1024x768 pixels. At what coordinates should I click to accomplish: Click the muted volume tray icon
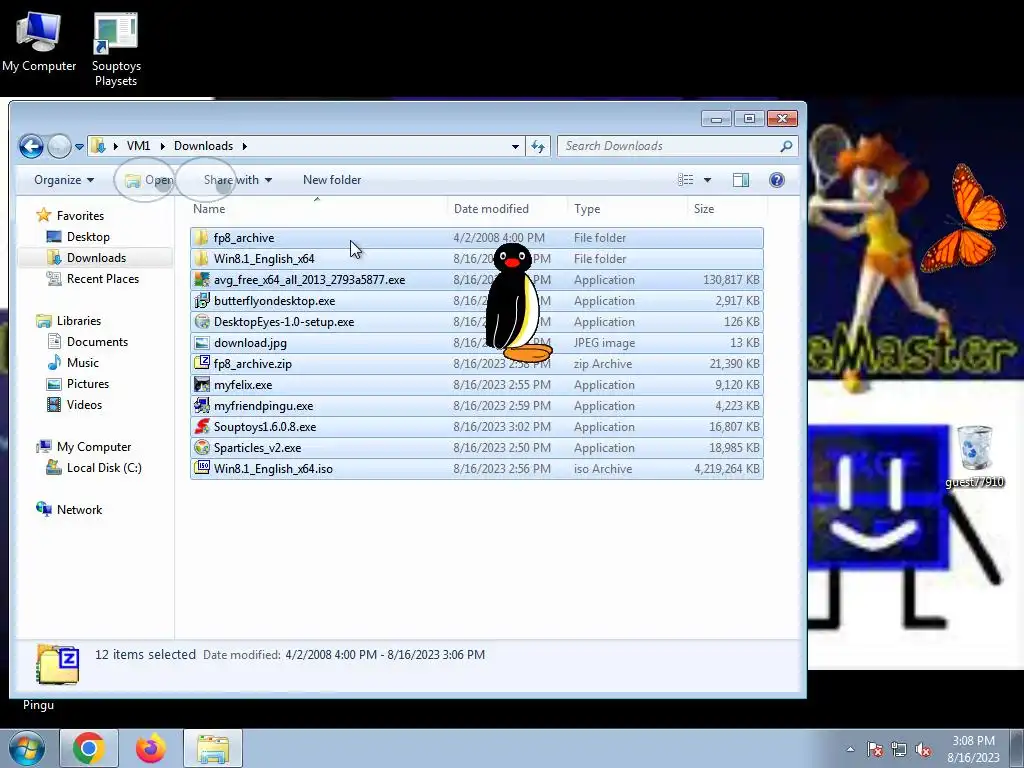[923, 750]
